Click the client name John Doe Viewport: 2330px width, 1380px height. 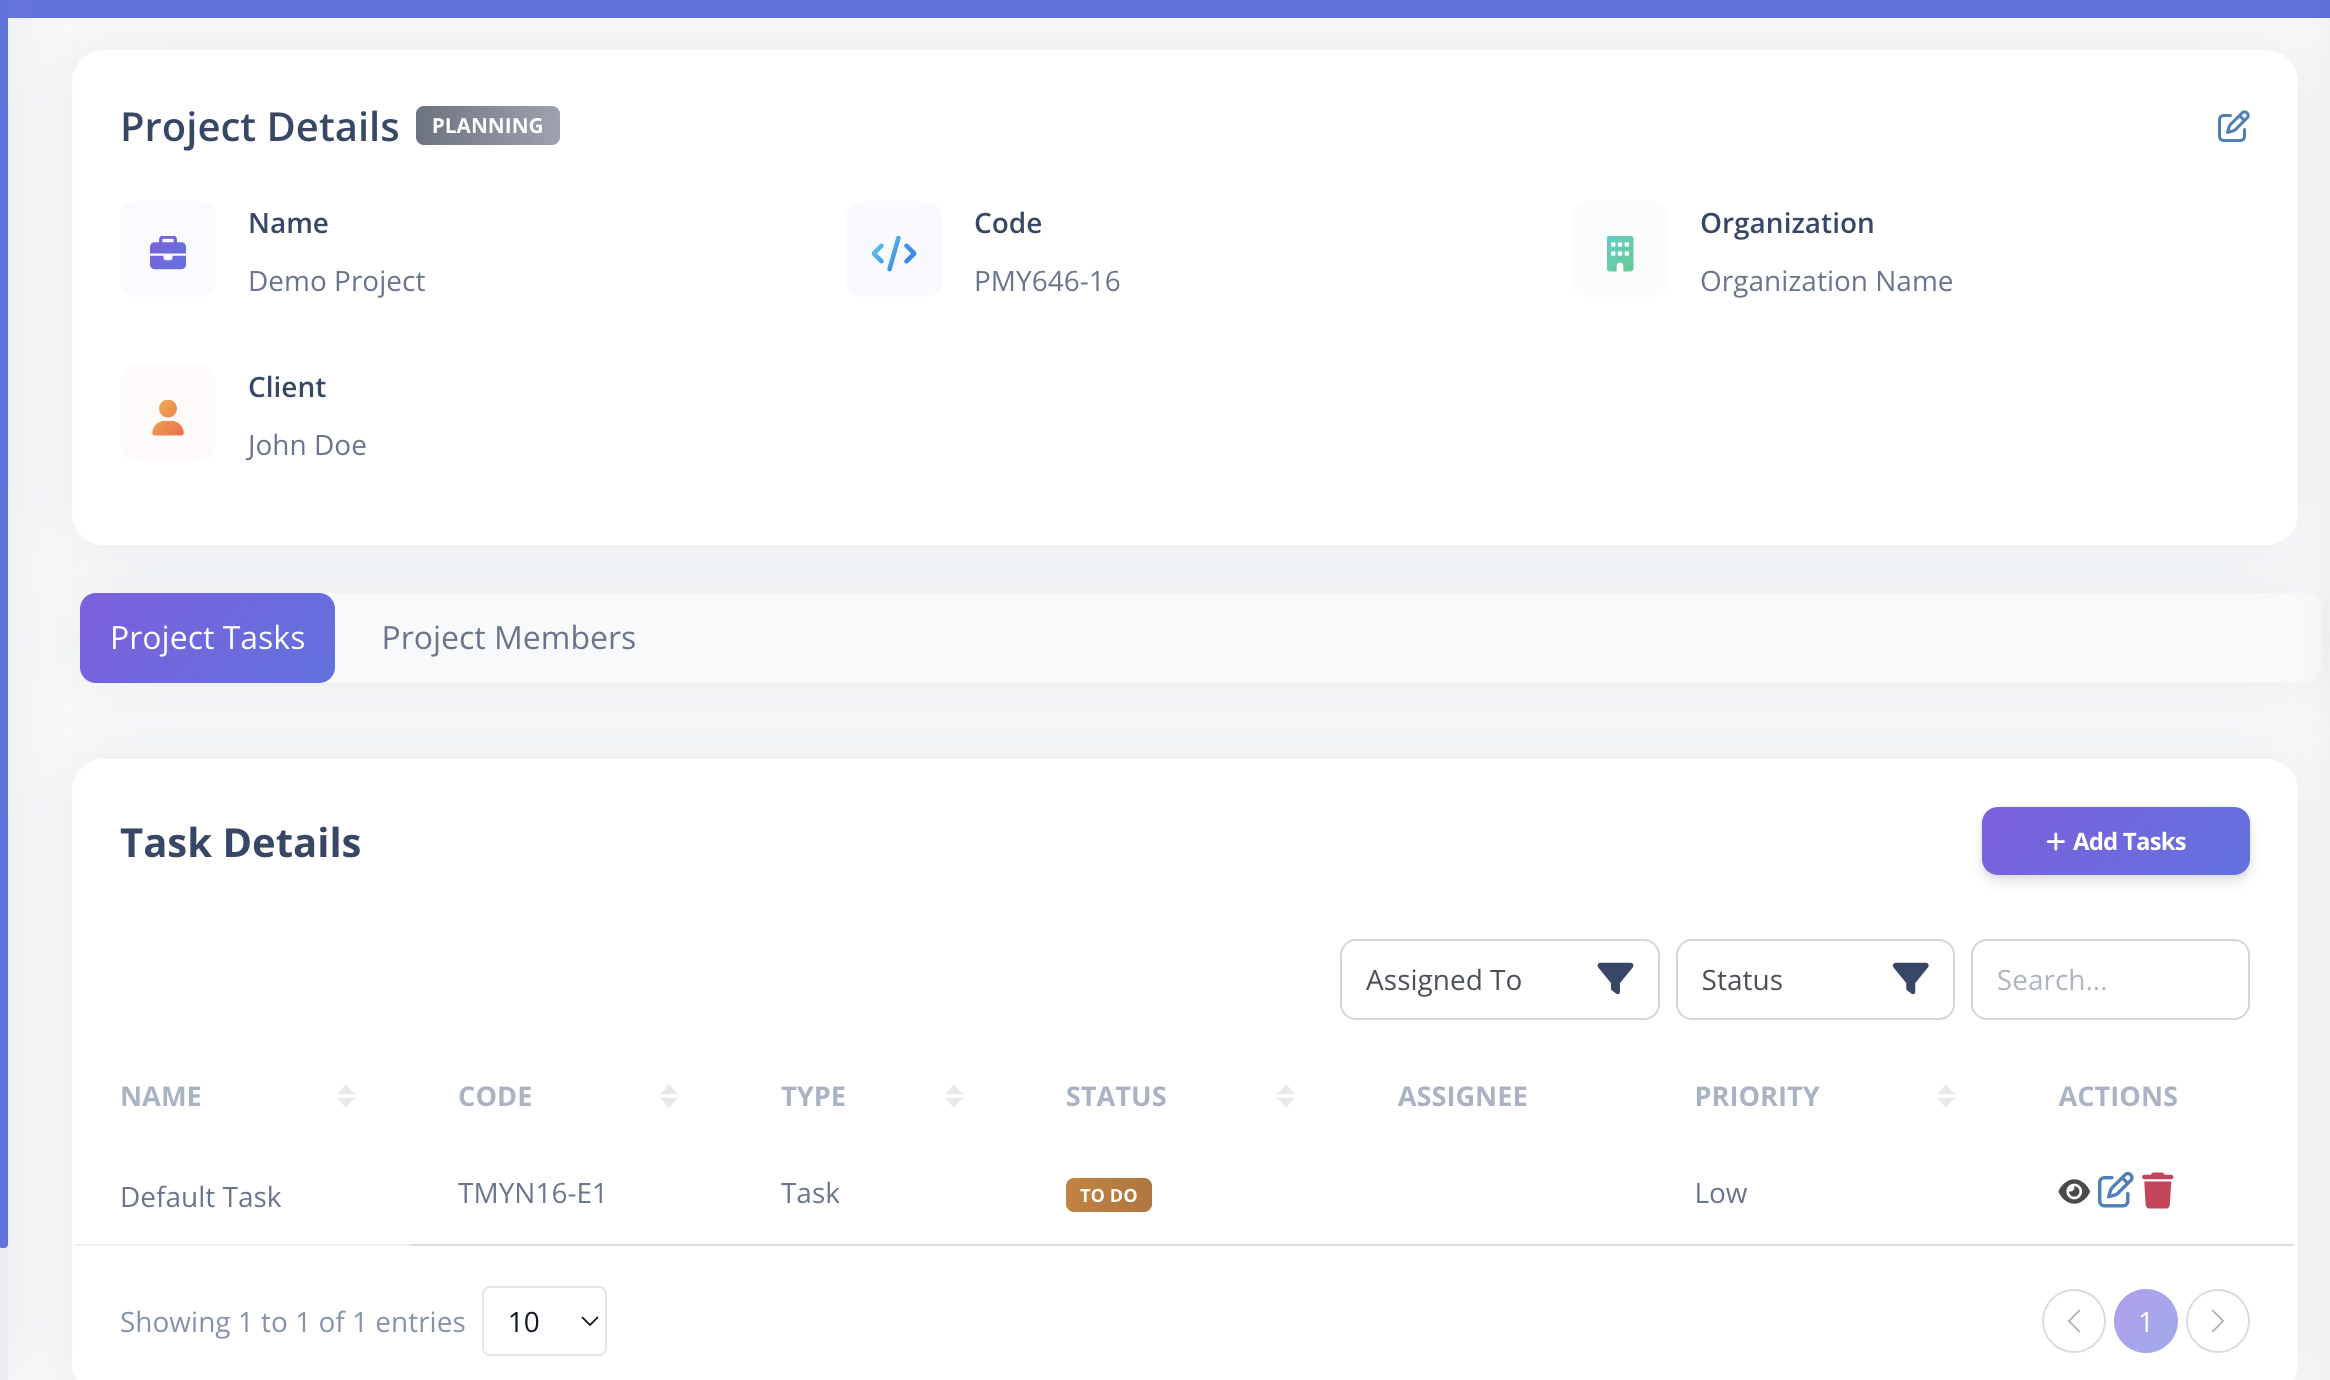click(x=307, y=445)
